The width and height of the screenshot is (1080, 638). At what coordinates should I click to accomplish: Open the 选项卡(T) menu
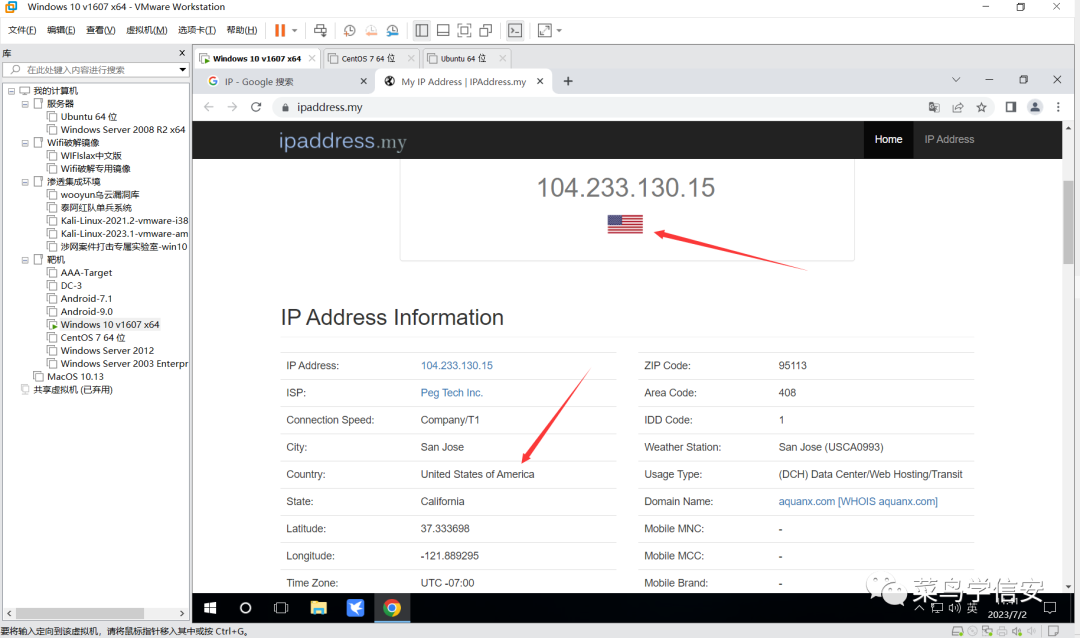[x=197, y=30]
